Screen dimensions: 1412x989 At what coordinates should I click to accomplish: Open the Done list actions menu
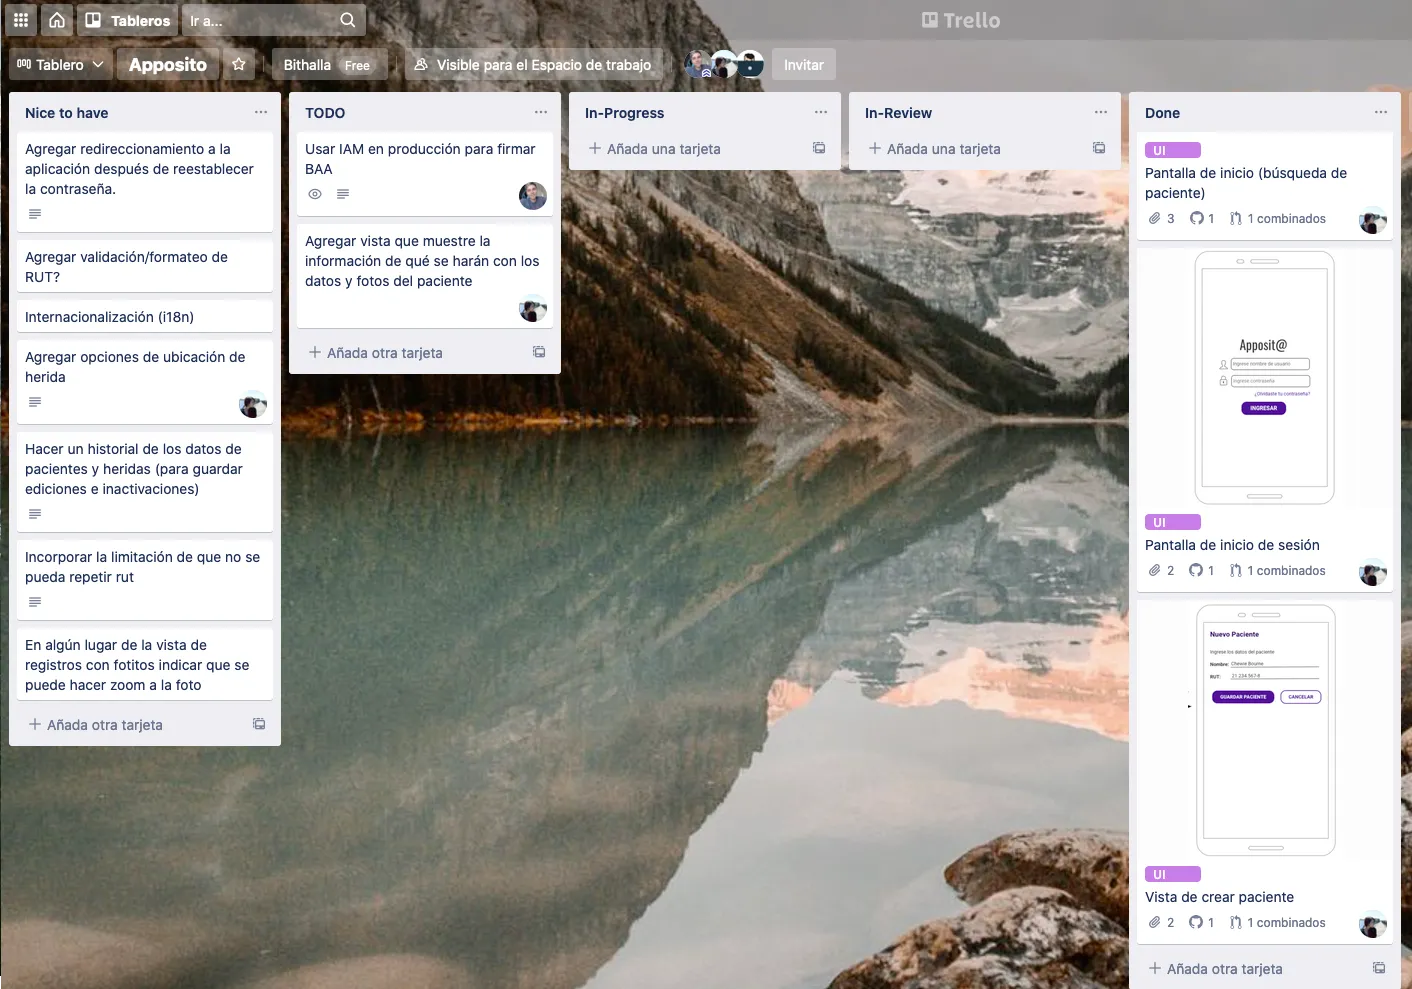click(x=1381, y=112)
